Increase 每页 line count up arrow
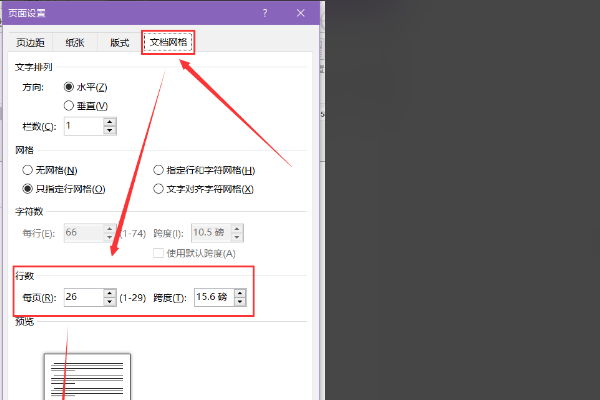 click(x=110, y=293)
